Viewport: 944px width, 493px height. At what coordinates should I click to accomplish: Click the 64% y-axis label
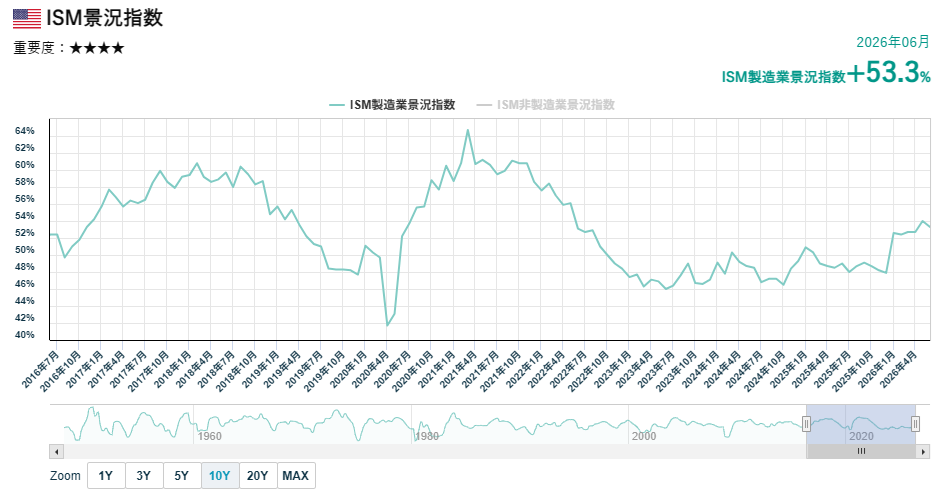click(25, 131)
